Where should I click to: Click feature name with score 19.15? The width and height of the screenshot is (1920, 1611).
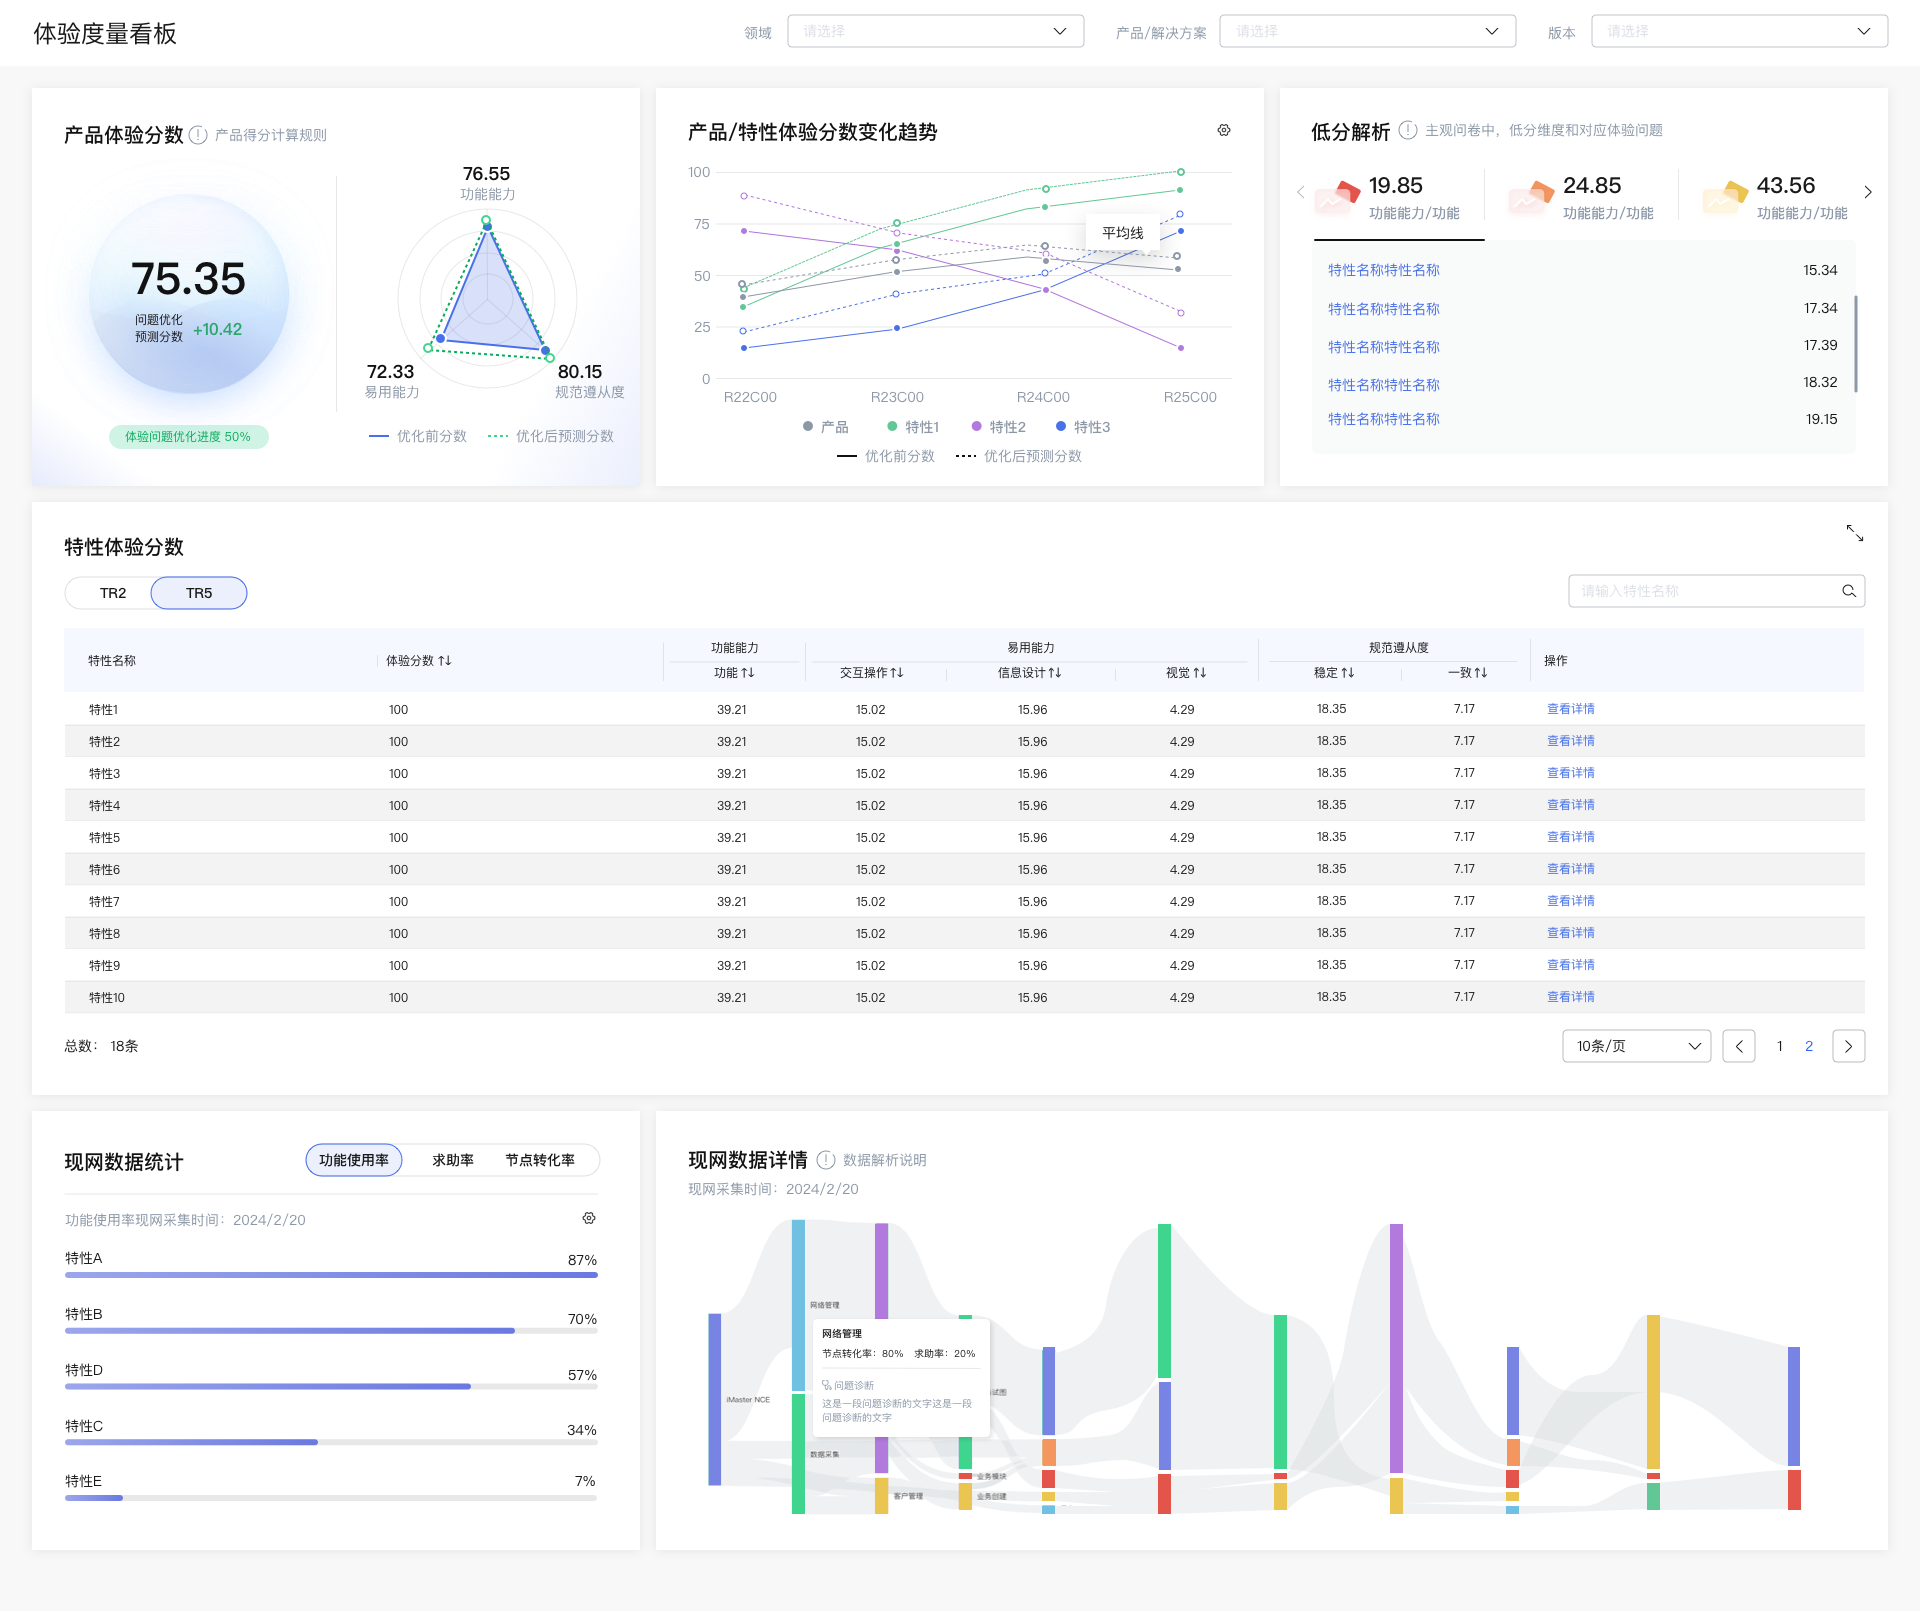coord(1384,419)
